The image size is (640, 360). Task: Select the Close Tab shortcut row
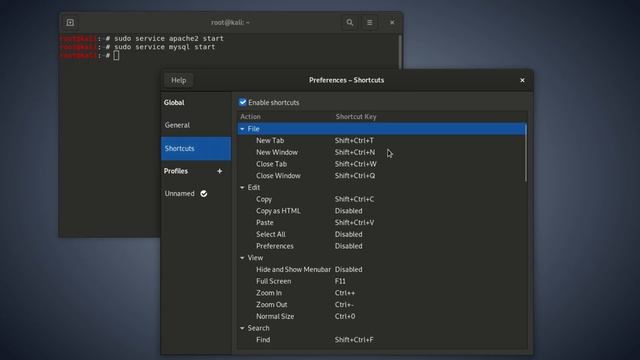coord(382,164)
